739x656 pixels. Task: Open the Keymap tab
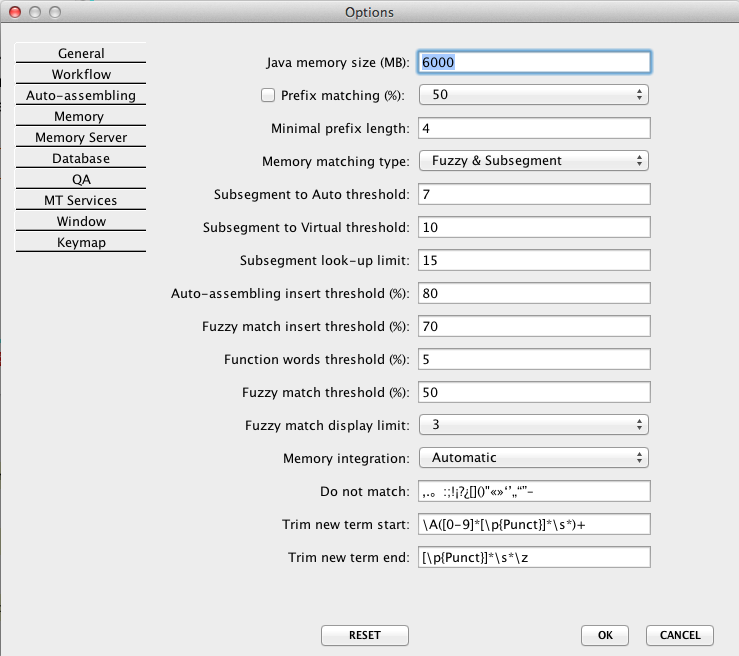point(81,243)
